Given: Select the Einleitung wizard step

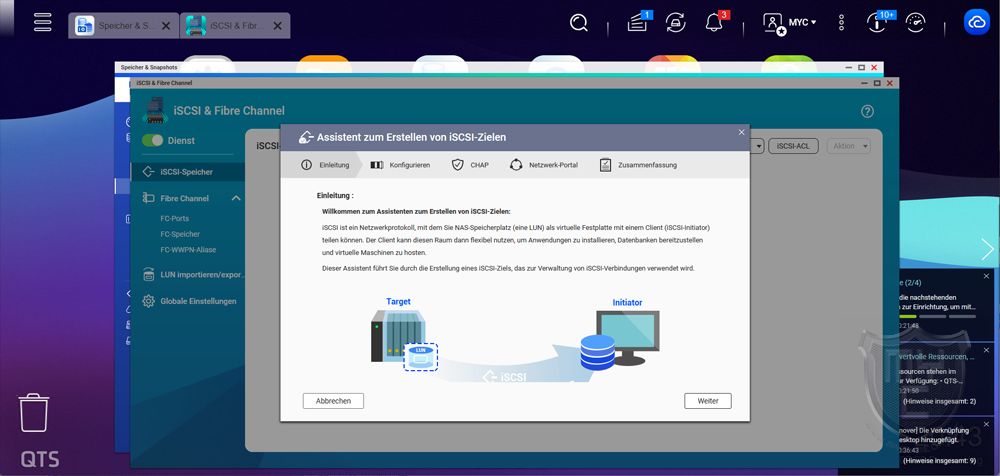Looking at the screenshot, I should coord(326,165).
